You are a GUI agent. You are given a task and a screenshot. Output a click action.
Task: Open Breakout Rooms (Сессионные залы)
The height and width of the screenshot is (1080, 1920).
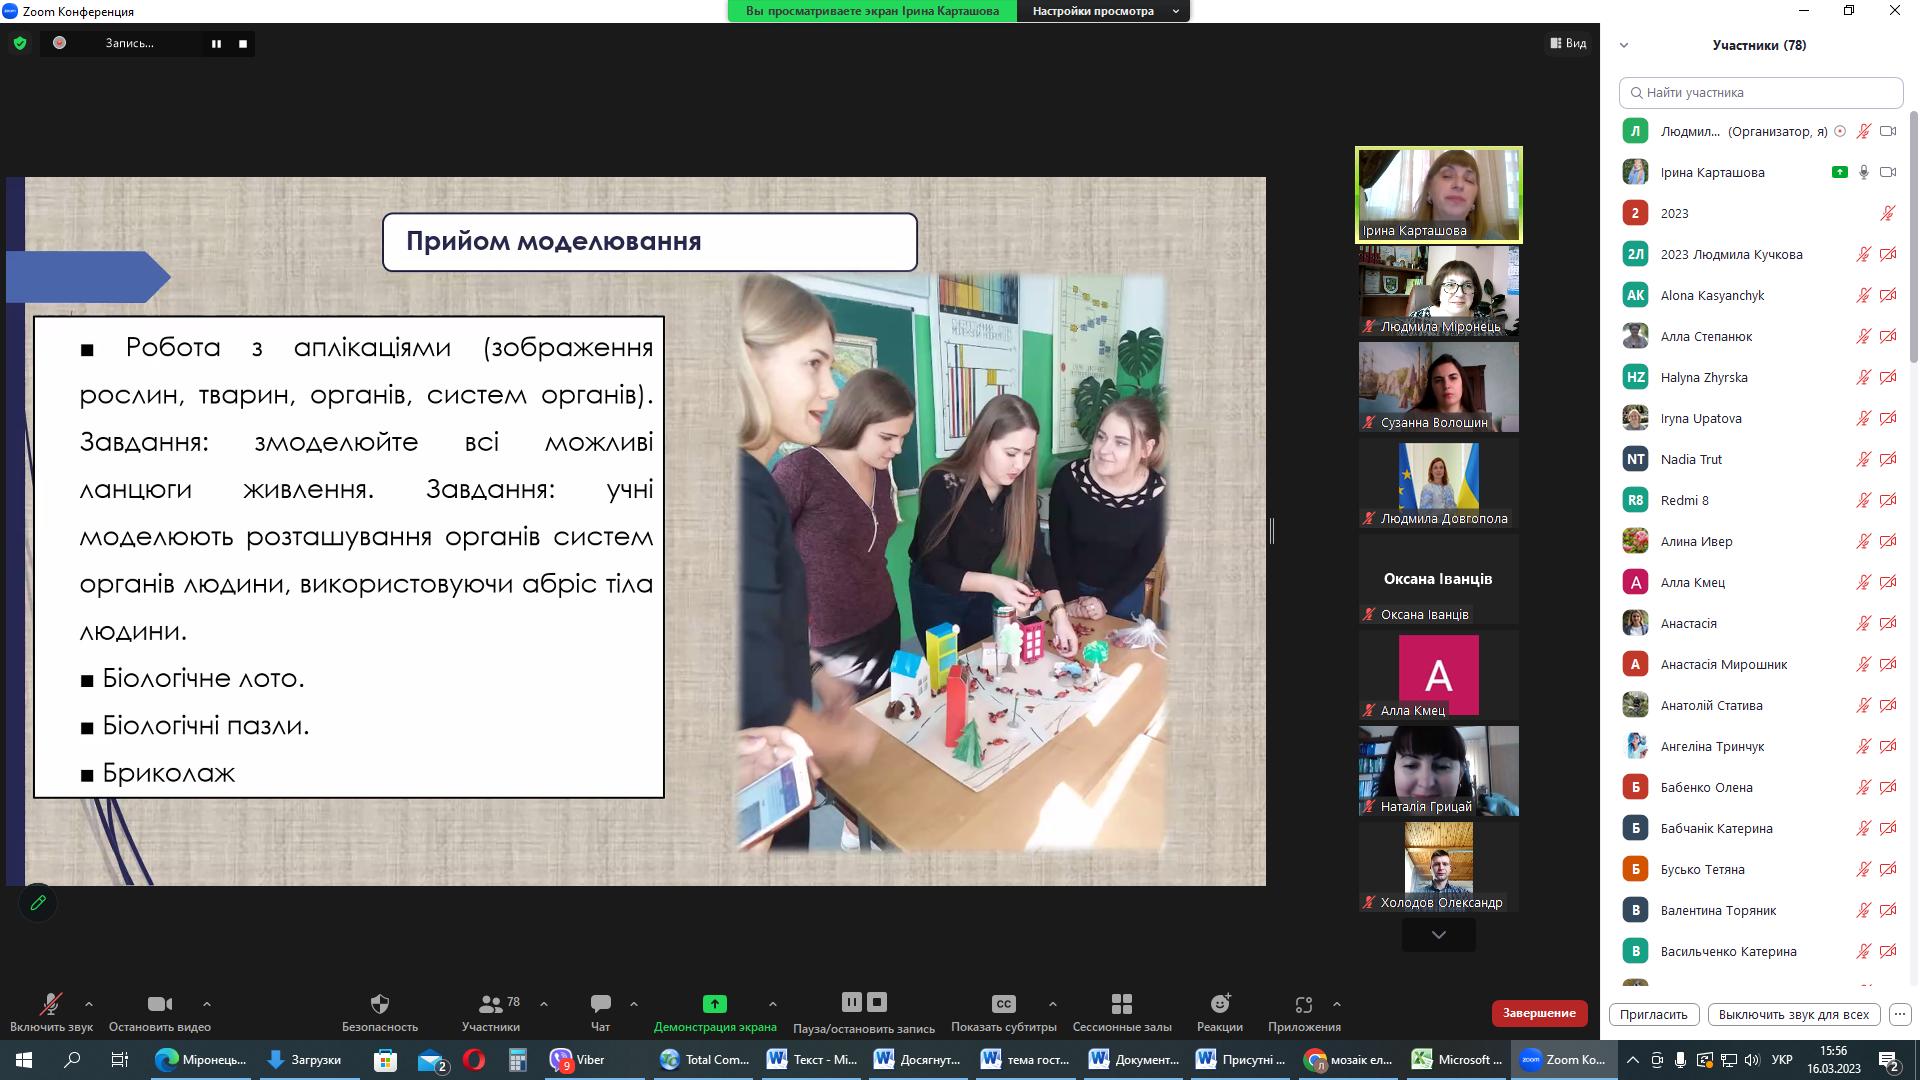(x=1121, y=1004)
